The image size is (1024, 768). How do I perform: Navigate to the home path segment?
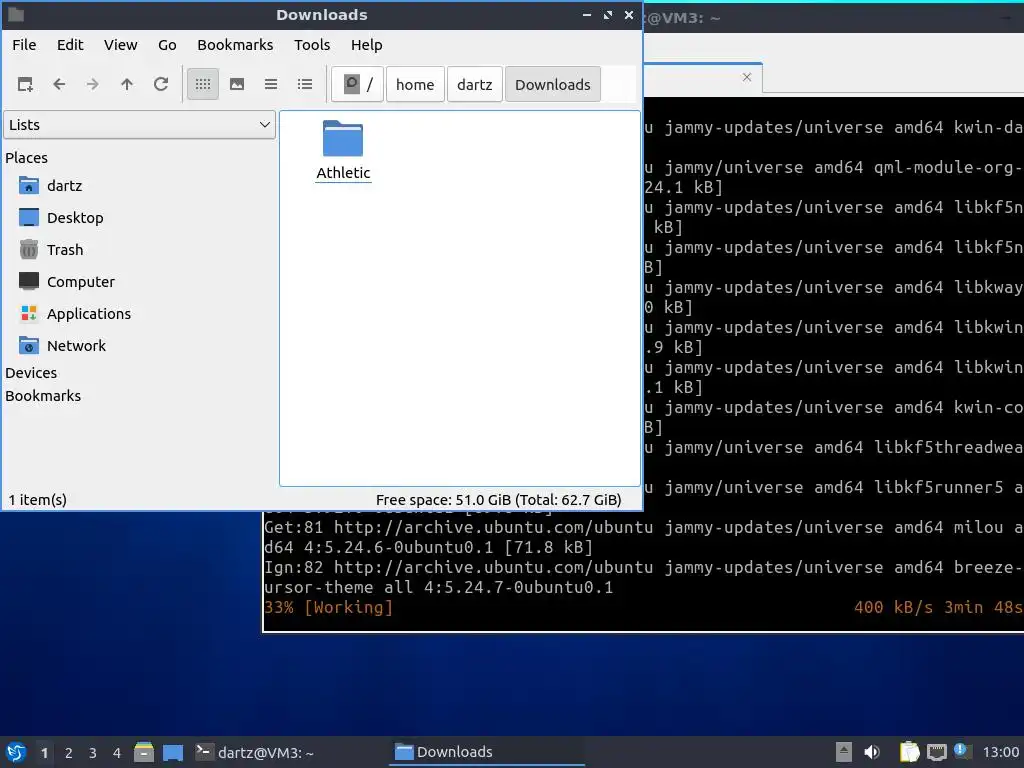(415, 84)
